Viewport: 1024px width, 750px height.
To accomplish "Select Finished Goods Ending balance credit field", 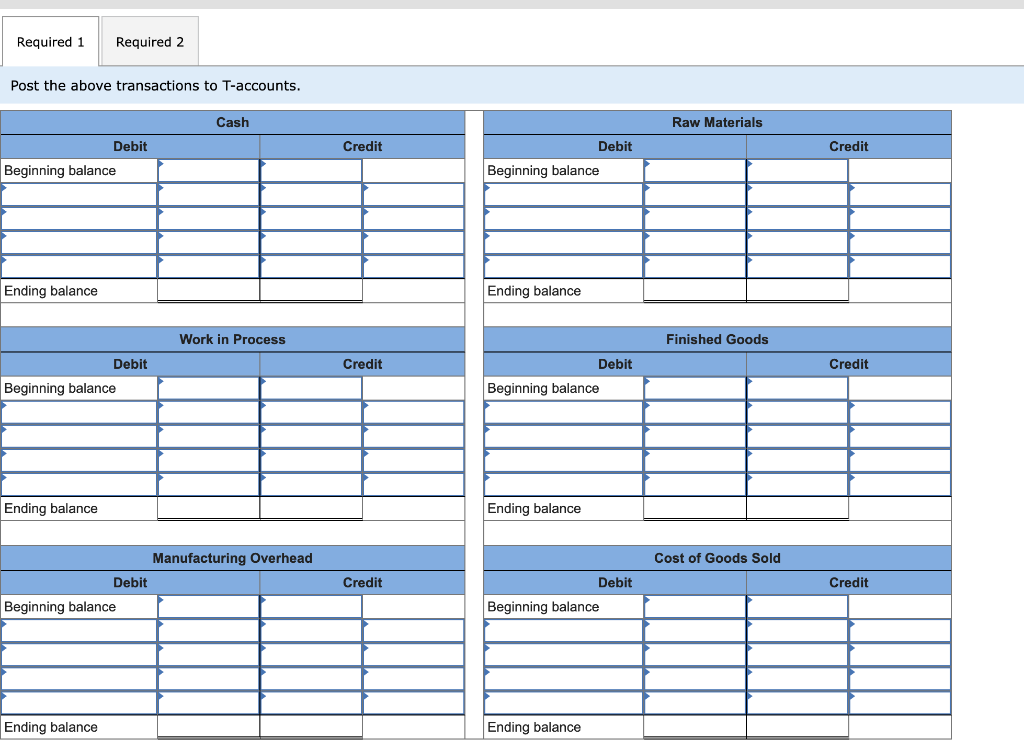I will click(797, 508).
